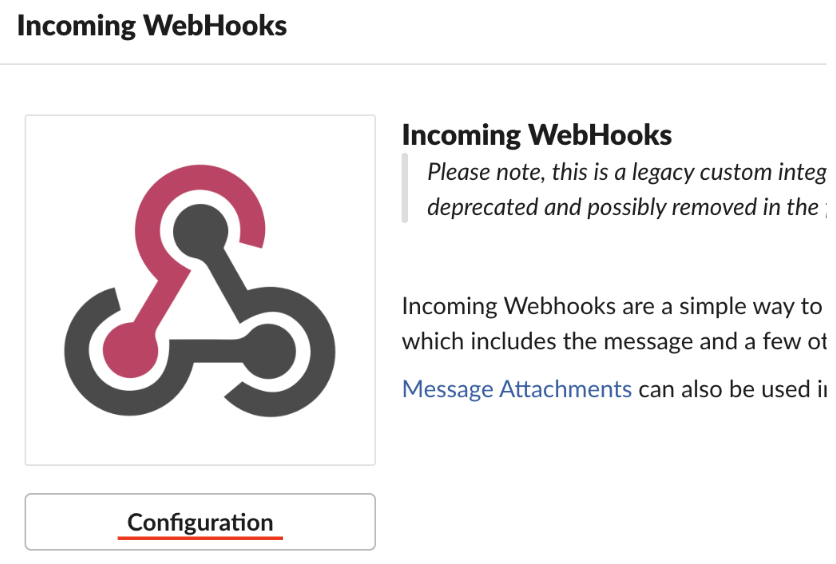Click the page title Incoming WebHooks at top
Viewport: 836px width, 564px height.
(152, 26)
